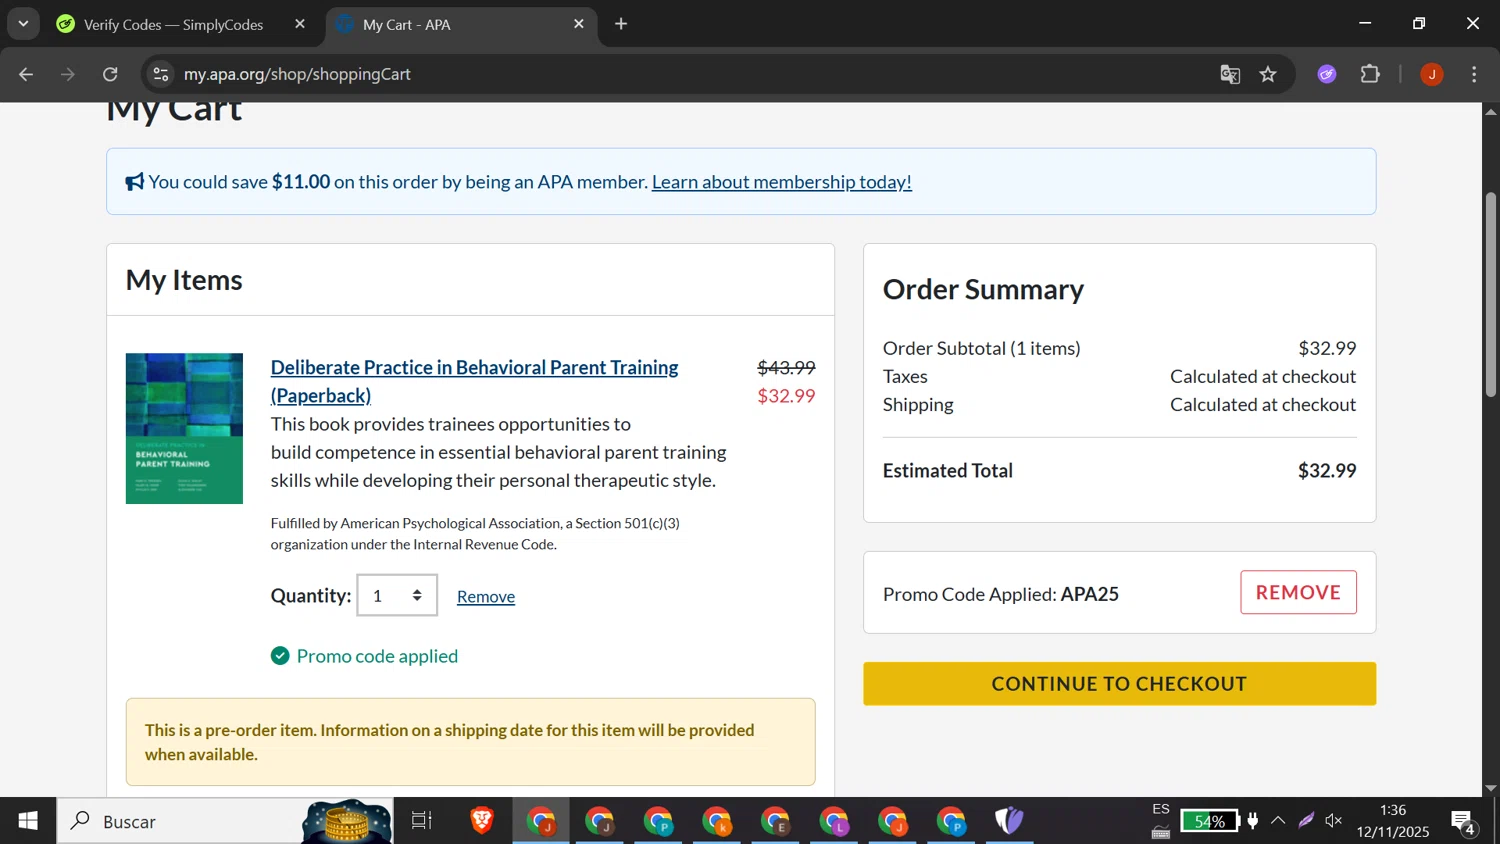This screenshot has width=1500, height=844.
Task: Remove the item from the cart
Action: 486,597
